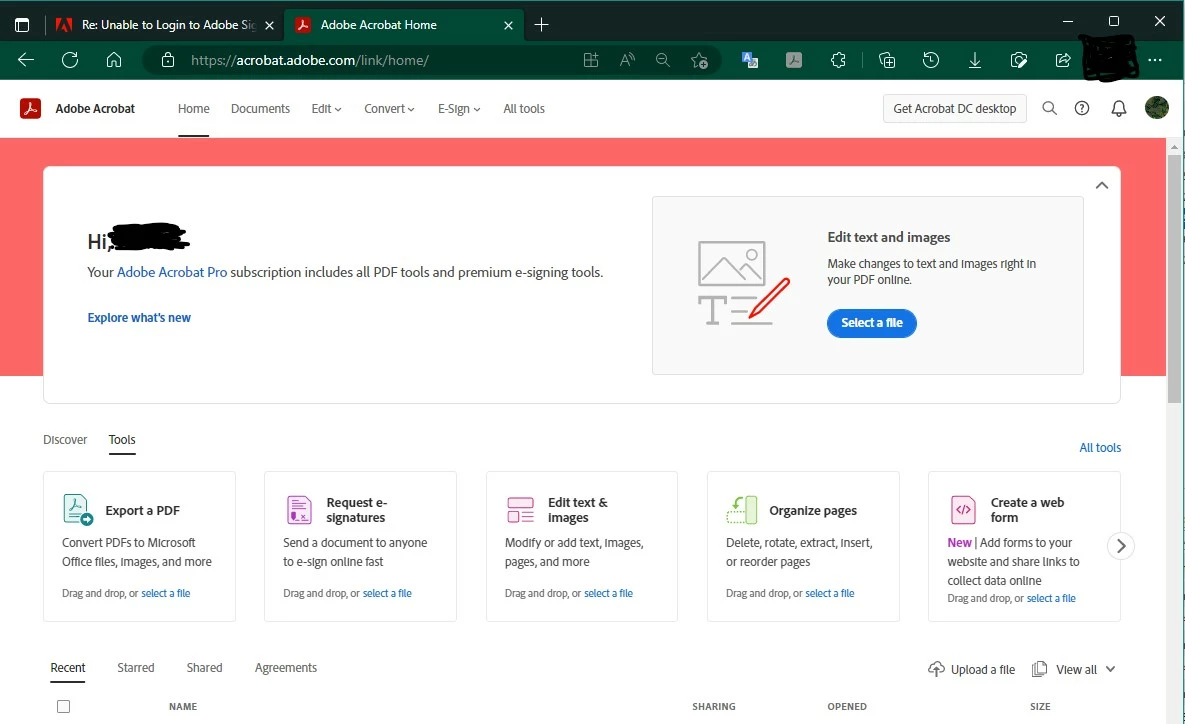Image resolution: width=1185 pixels, height=724 pixels.
Task: Sort by the NAME column header
Action: tap(183, 707)
